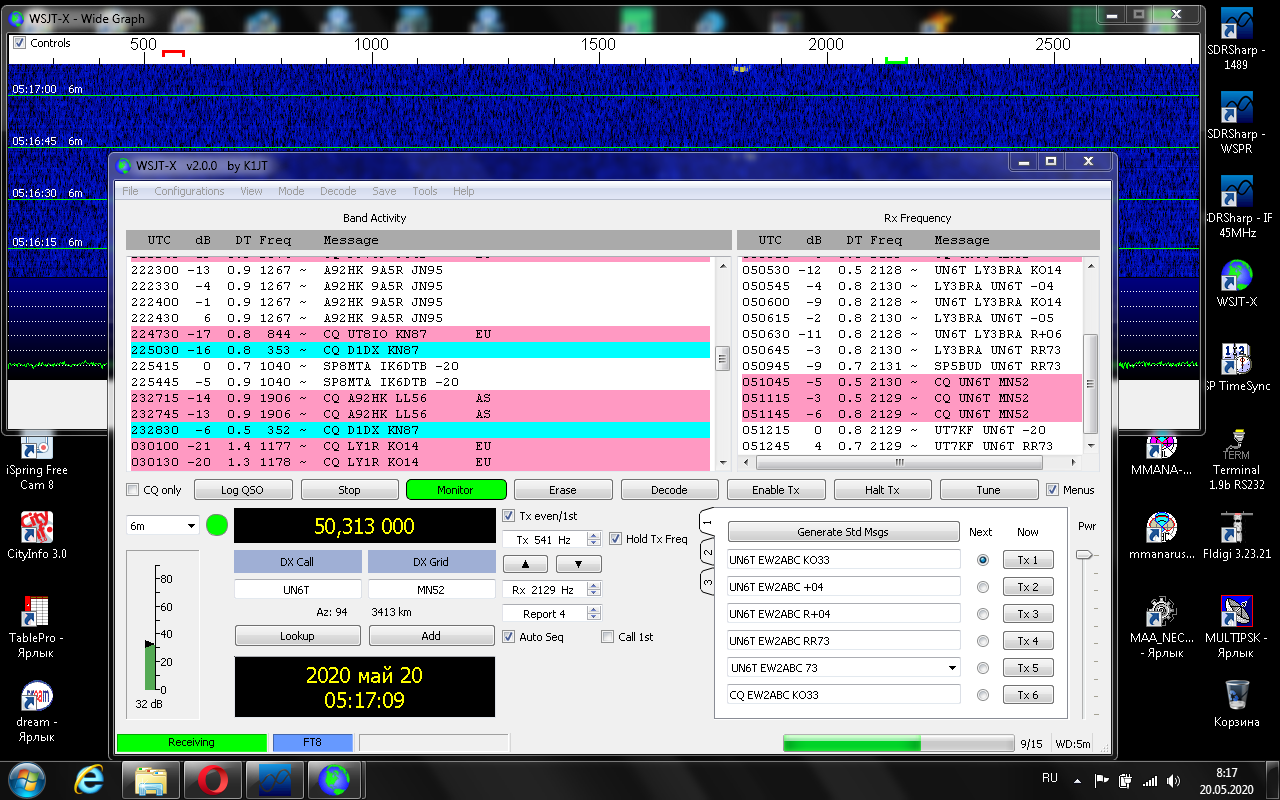Adjust the Pwr power slider handle

[1084, 555]
